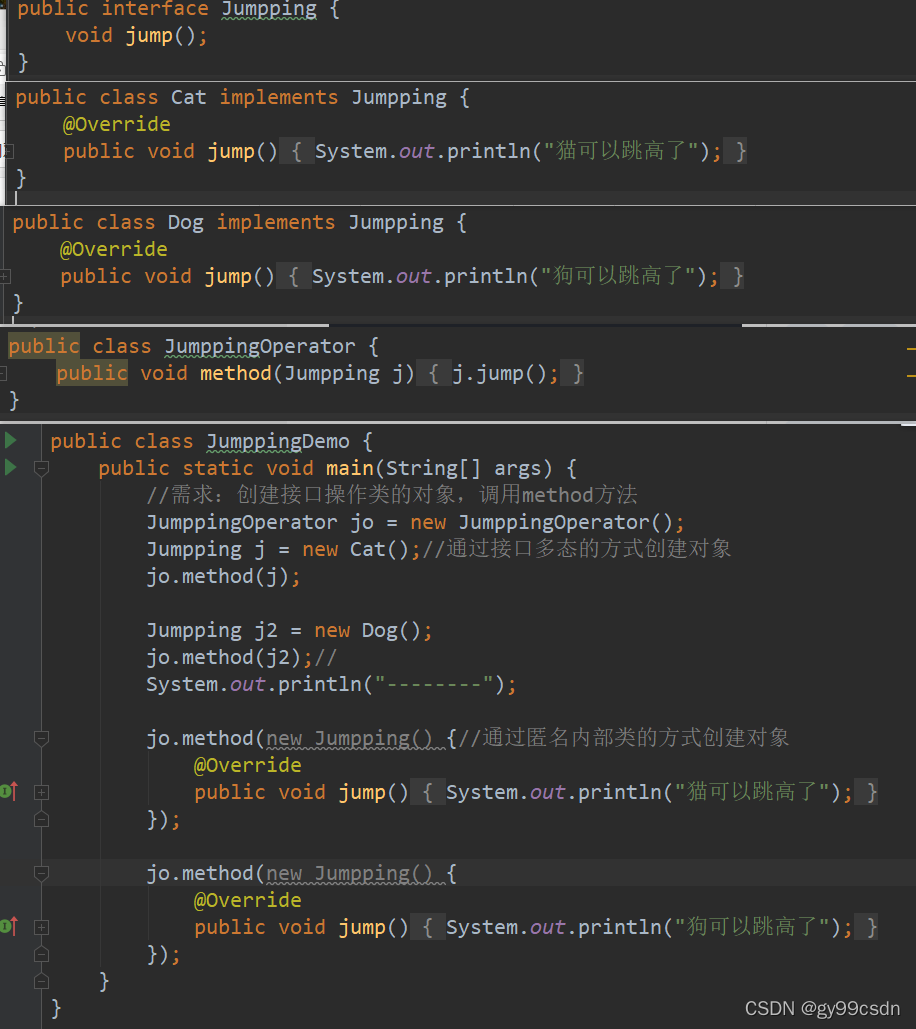Click implements keyword in Cat class declaration
Screen dimensions: 916x1029
279,98
